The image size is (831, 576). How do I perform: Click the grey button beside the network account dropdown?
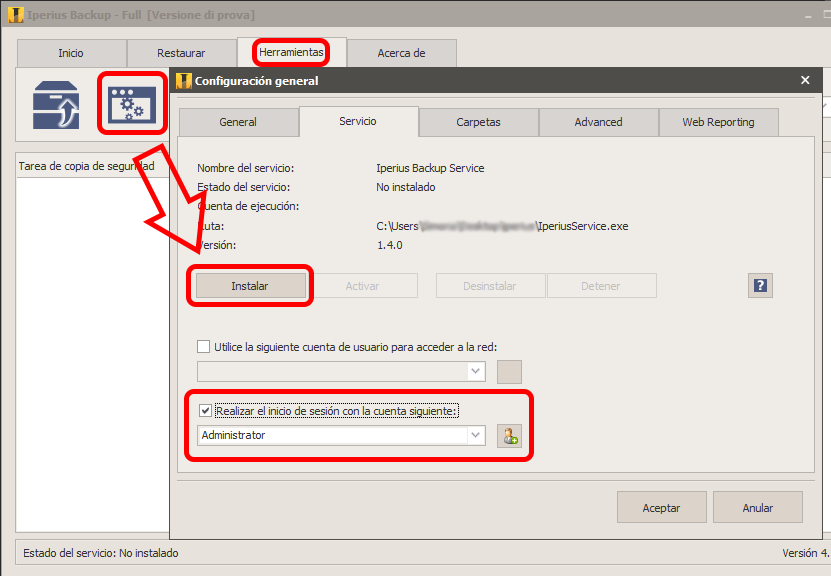pyautogui.click(x=509, y=371)
